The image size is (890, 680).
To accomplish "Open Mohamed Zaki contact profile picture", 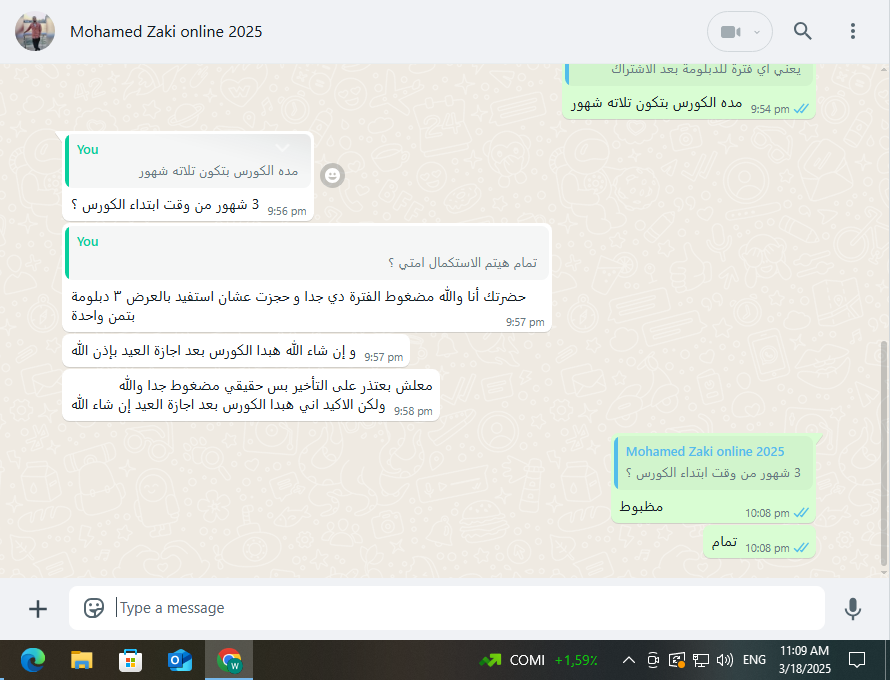I will (x=35, y=31).
